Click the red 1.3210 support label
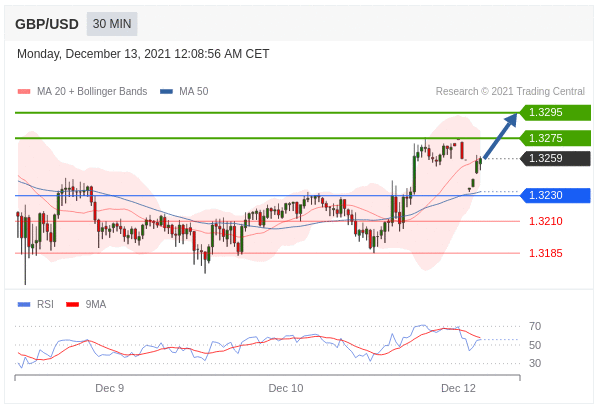The height and width of the screenshot is (406, 596). click(546, 221)
